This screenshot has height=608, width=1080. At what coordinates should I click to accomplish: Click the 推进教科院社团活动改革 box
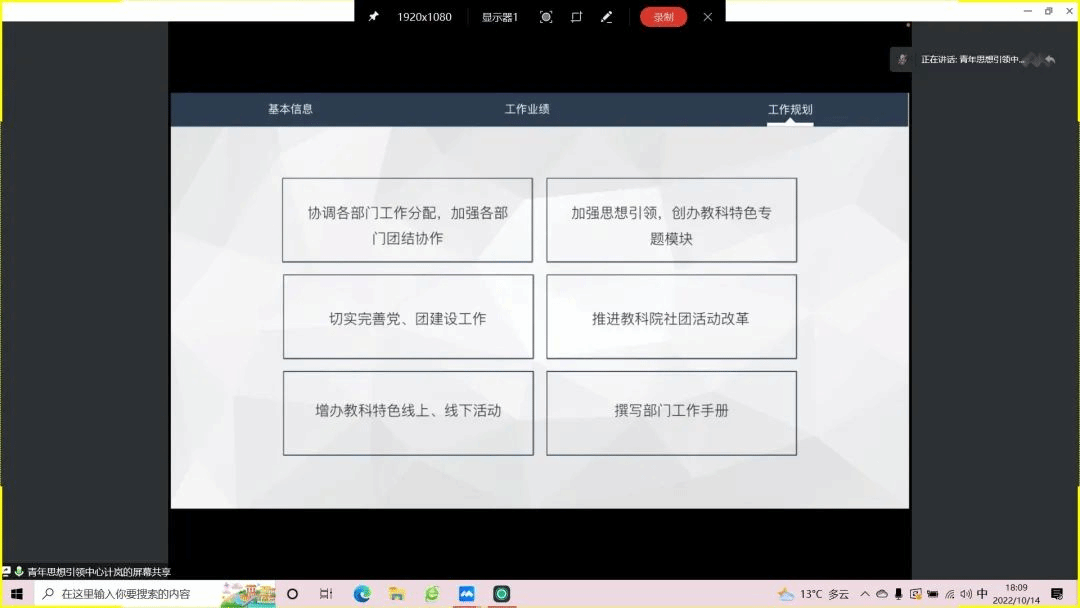(671, 317)
